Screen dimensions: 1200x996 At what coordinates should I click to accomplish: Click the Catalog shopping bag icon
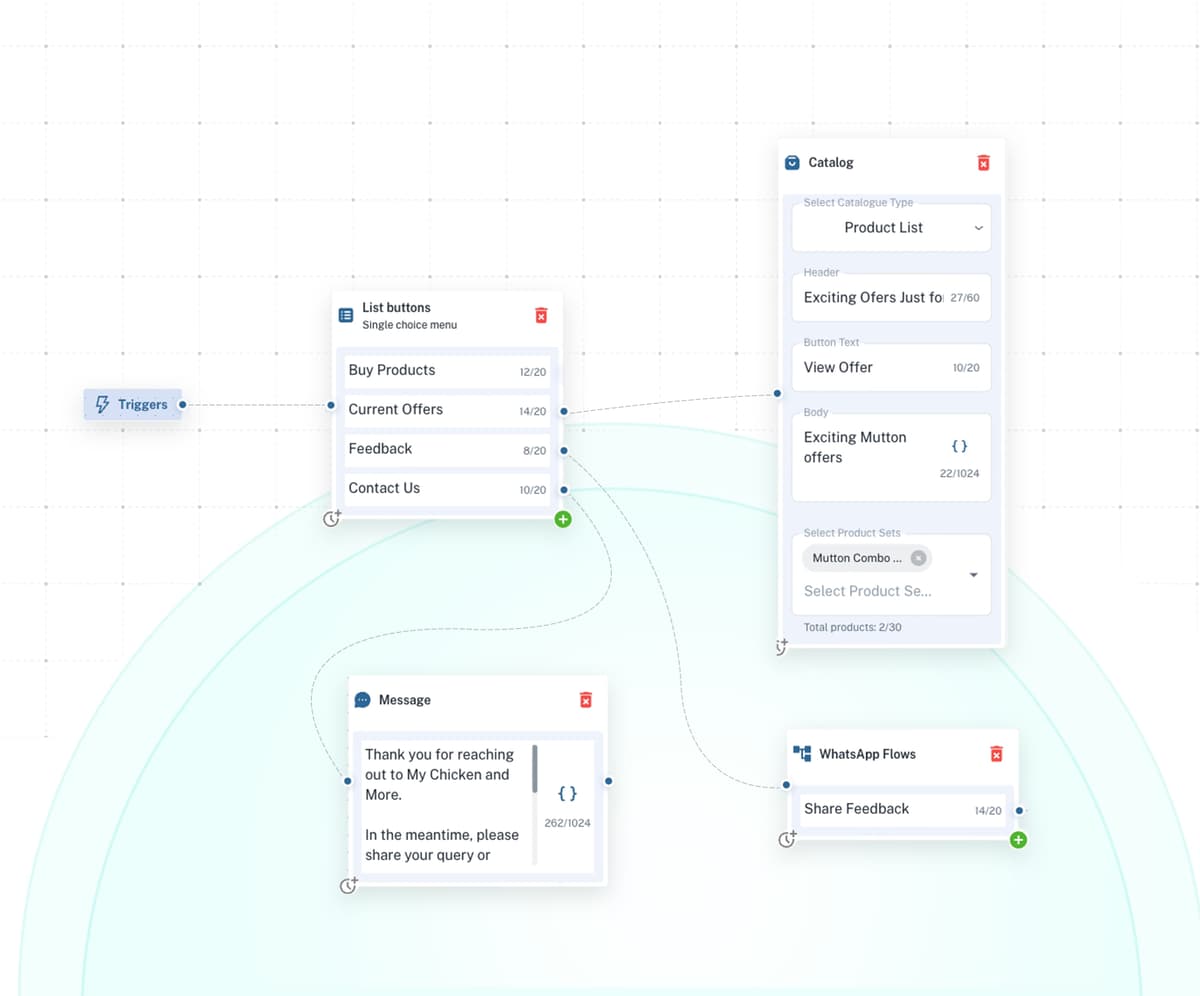[x=792, y=162]
